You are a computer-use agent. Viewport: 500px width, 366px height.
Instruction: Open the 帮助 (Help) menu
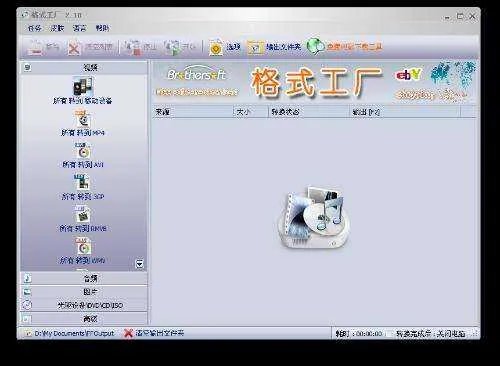(102, 28)
